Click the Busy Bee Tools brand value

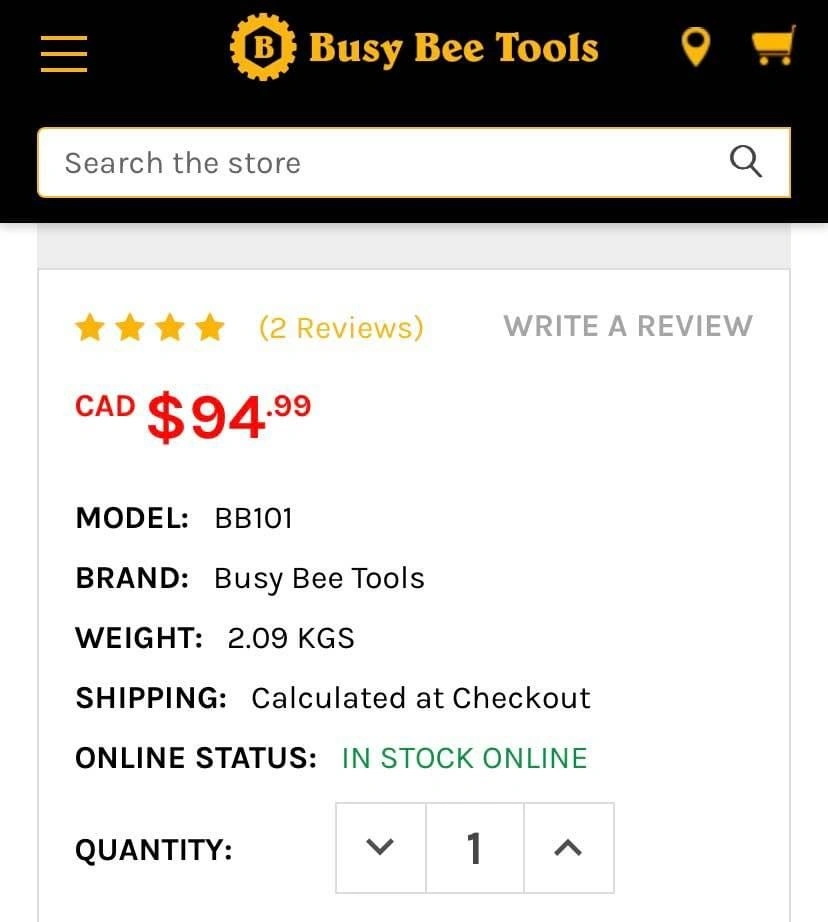(x=319, y=578)
